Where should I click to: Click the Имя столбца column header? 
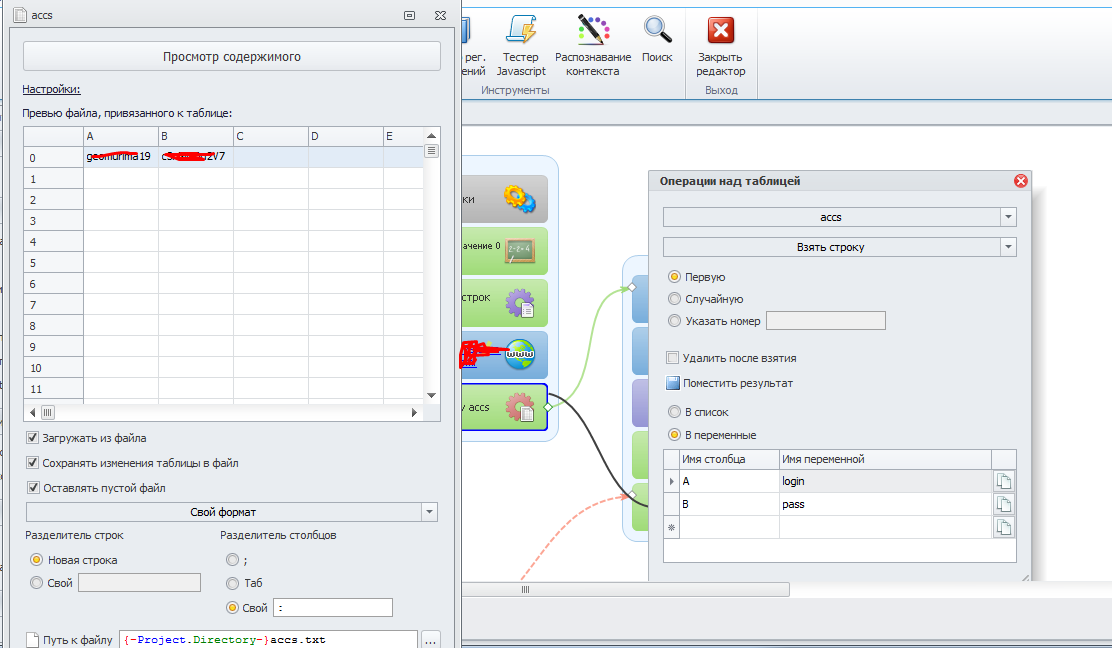tap(729, 459)
